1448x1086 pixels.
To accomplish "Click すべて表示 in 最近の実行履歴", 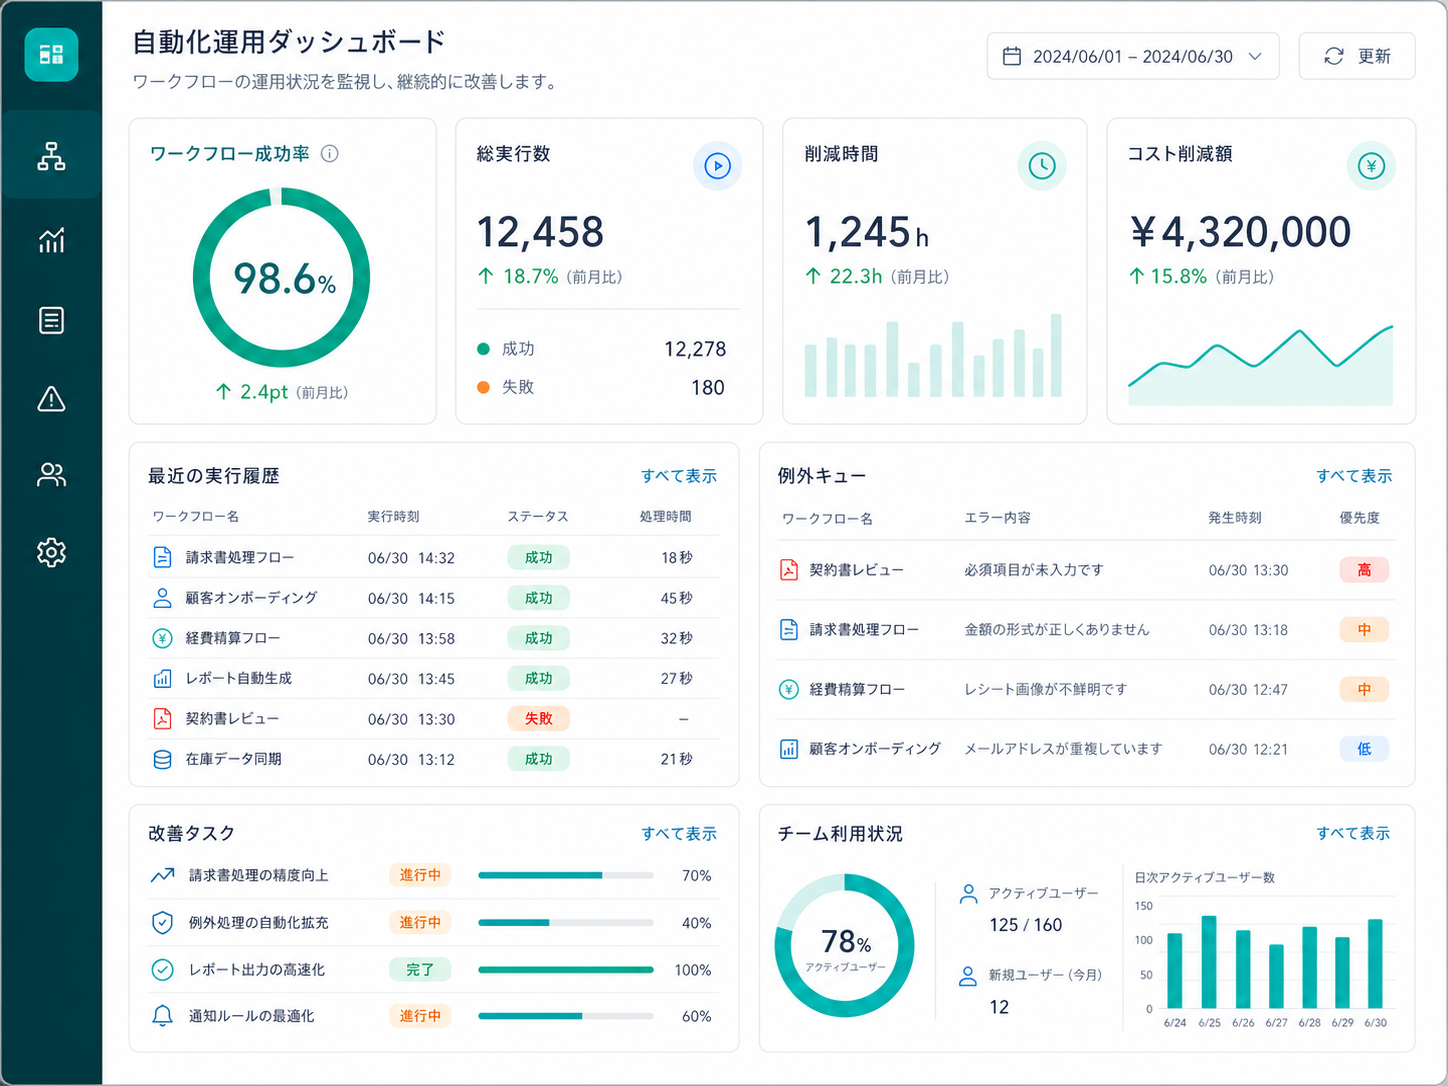I will pos(679,476).
